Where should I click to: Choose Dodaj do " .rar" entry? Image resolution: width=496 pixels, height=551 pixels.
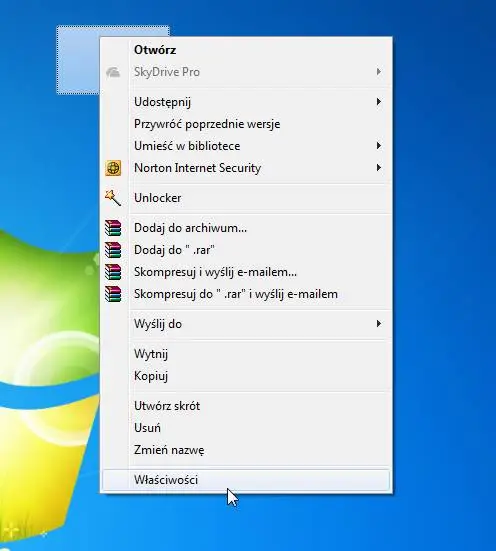(246, 250)
